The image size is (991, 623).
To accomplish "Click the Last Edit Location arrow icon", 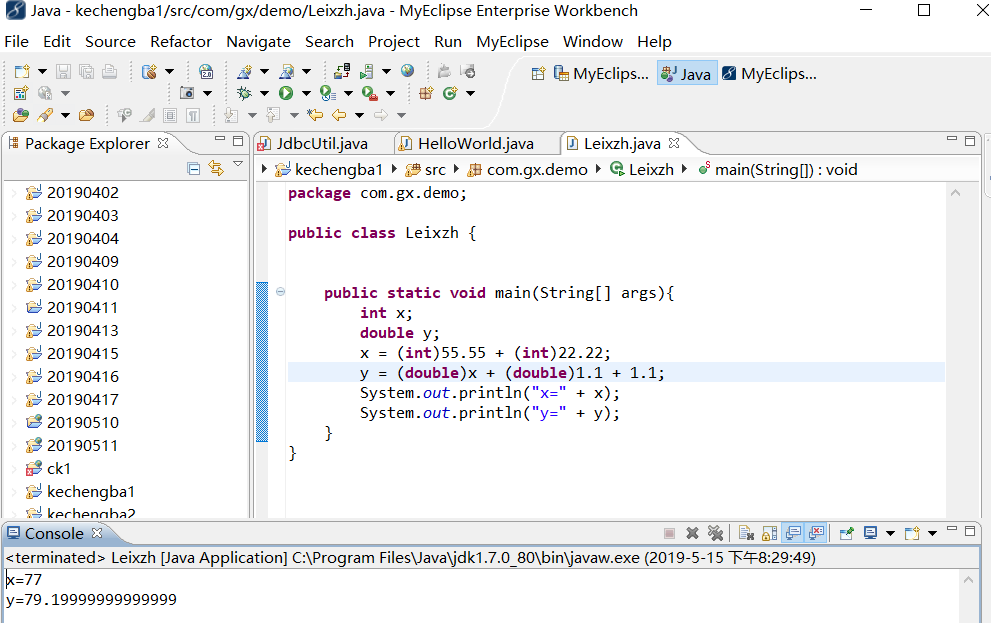I will pos(315,115).
